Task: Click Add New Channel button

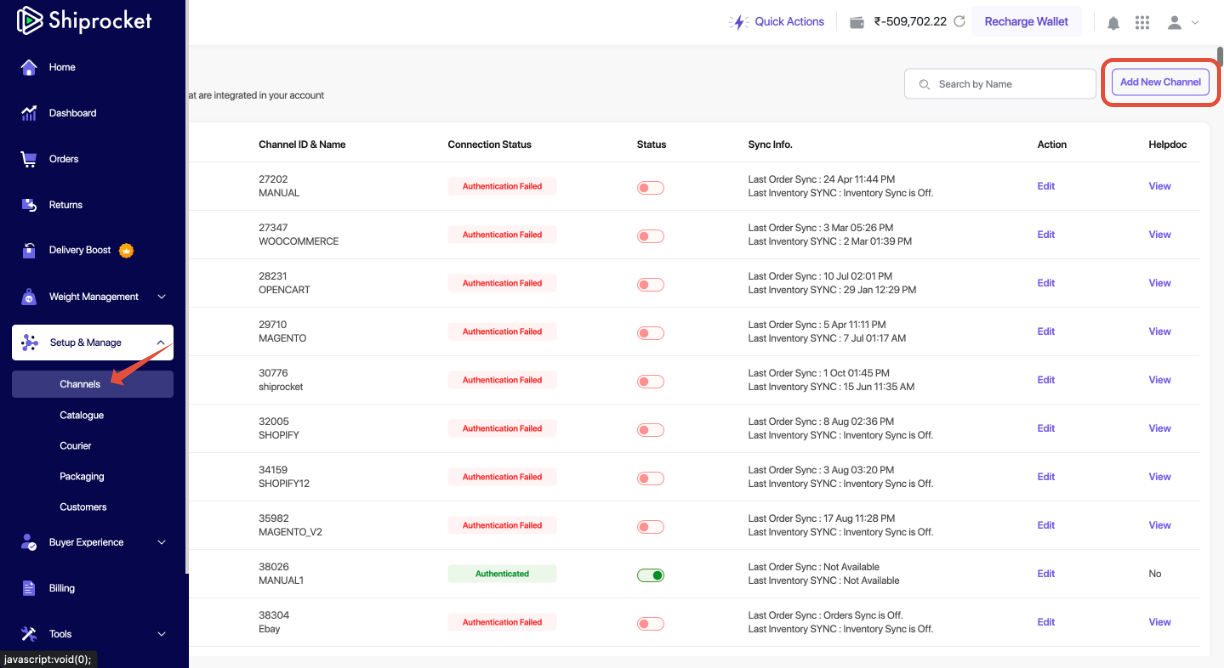Action: [1160, 82]
